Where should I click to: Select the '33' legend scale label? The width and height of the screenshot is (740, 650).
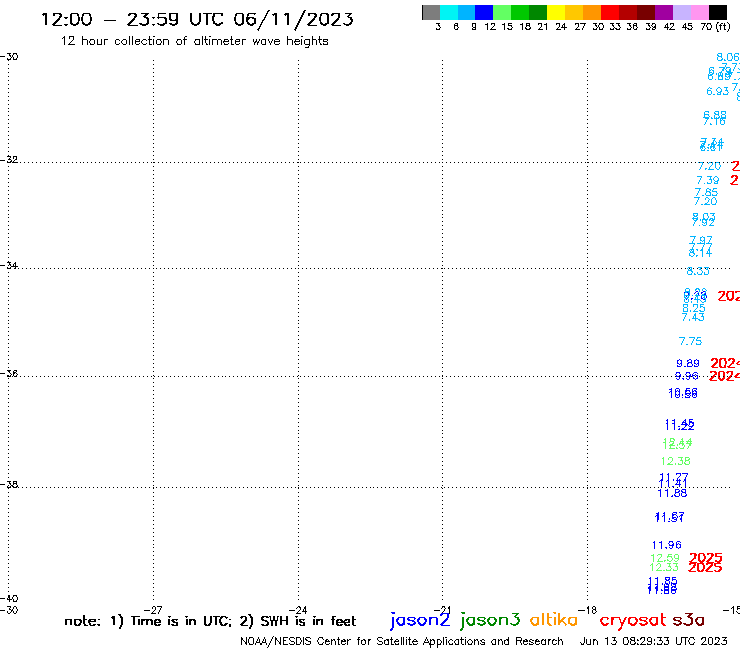615,27
